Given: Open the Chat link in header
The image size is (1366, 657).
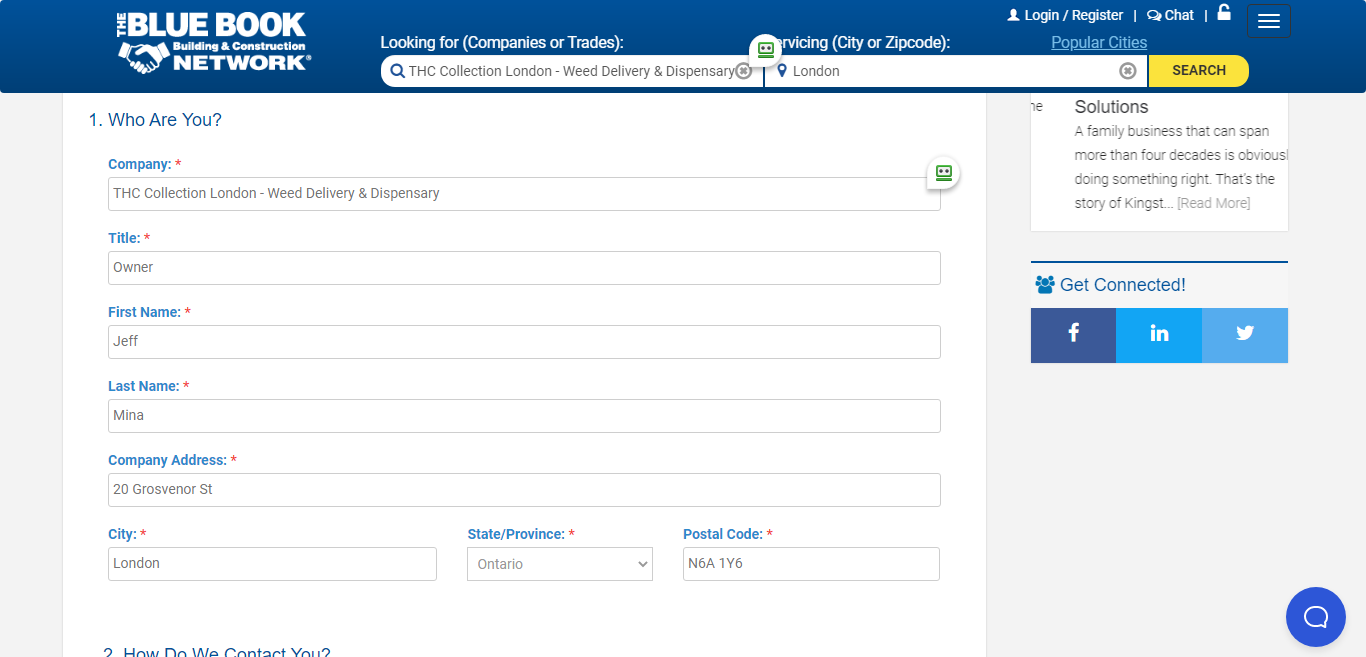Looking at the screenshot, I should [x=1171, y=15].
